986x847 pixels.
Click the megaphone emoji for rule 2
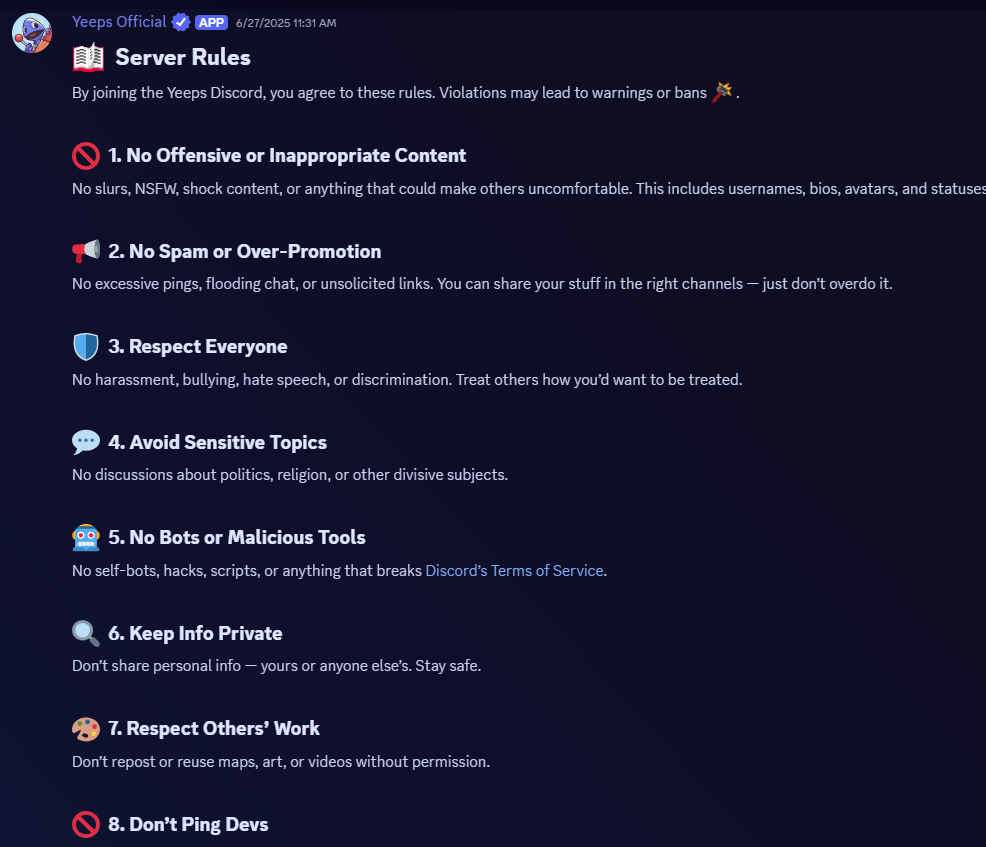click(x=86, y=251)
